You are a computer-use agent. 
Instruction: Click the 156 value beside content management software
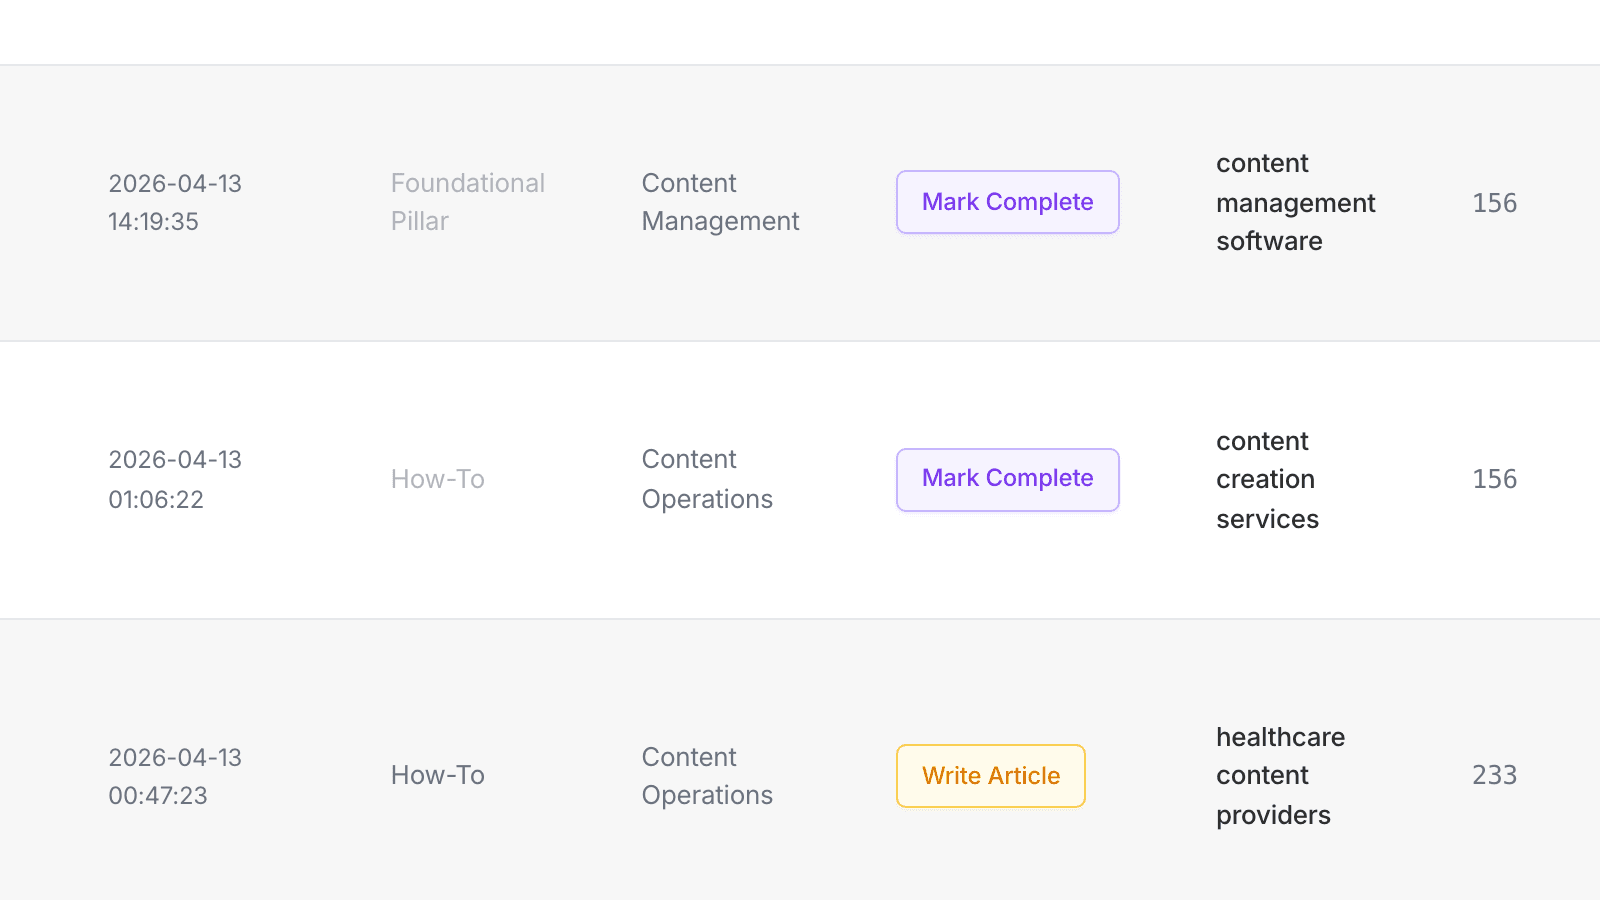tap(1494, 202)
